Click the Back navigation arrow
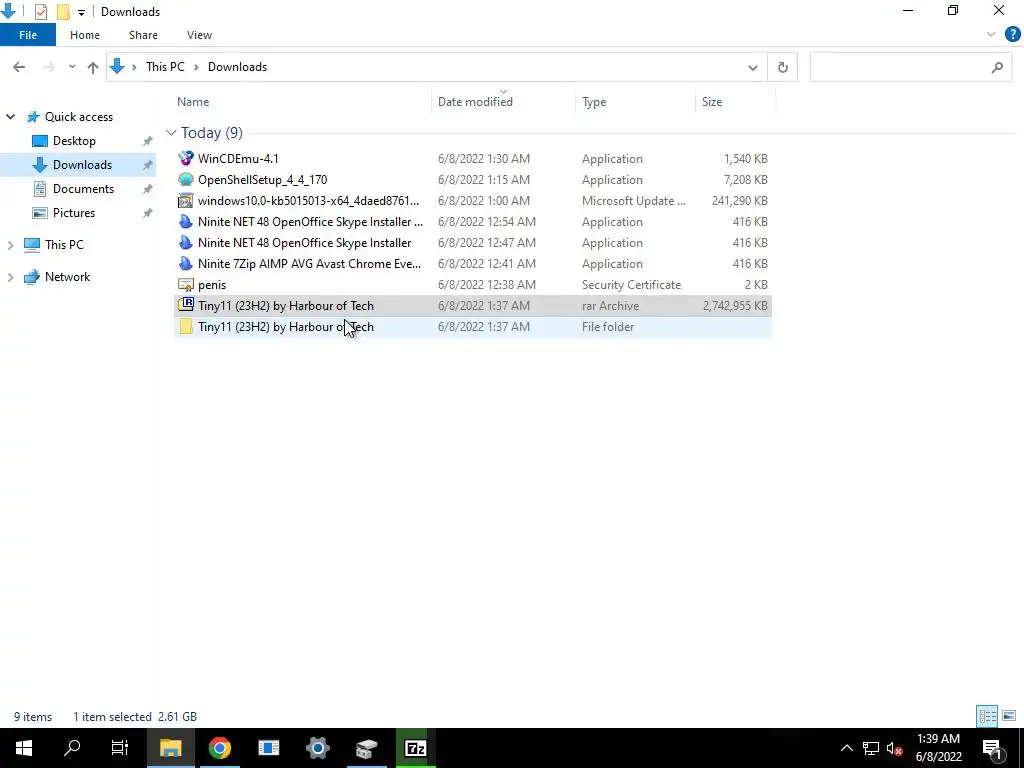Image resolution: width=1024 pixels, height=768 pixels. [19, 67]
